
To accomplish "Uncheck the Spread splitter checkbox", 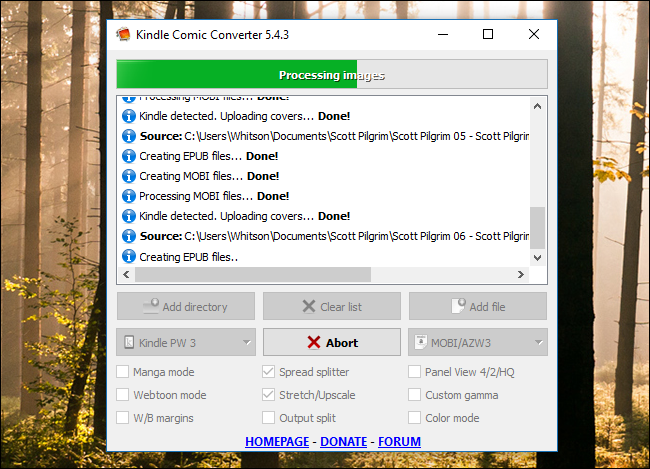I will click(x=268, y=372).
